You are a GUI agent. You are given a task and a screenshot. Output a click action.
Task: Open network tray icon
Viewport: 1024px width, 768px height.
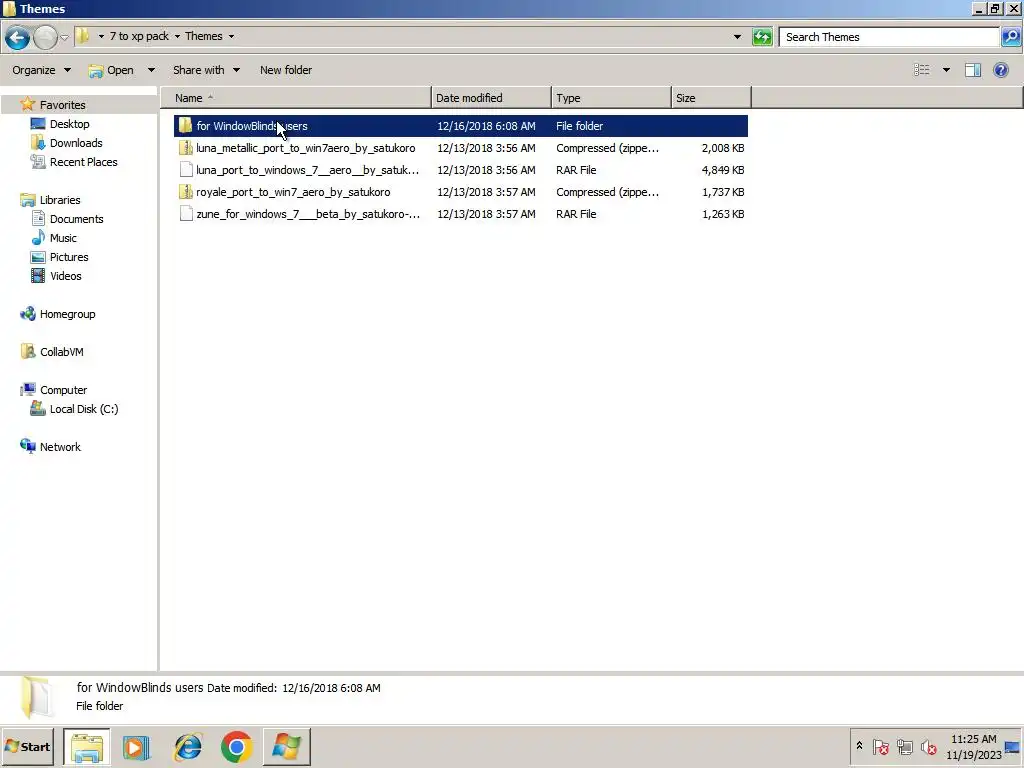[x=904, y=746]
